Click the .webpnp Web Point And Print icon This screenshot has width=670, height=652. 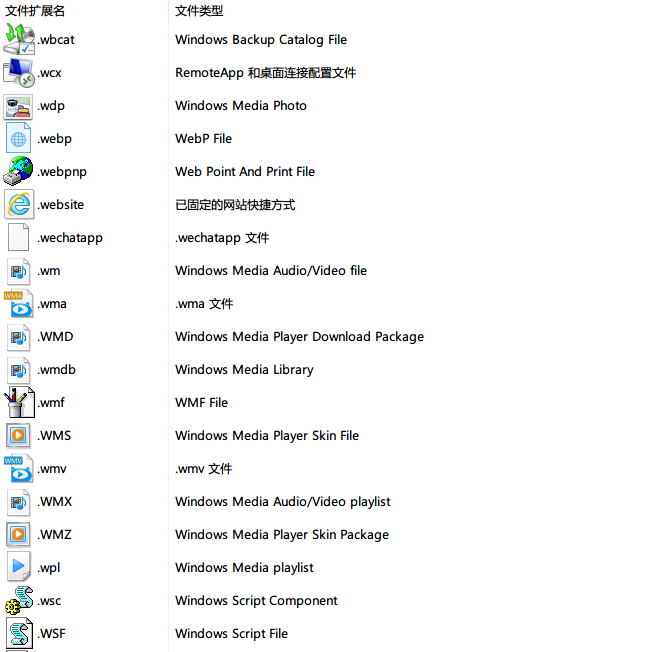click(x=18, y=171)
